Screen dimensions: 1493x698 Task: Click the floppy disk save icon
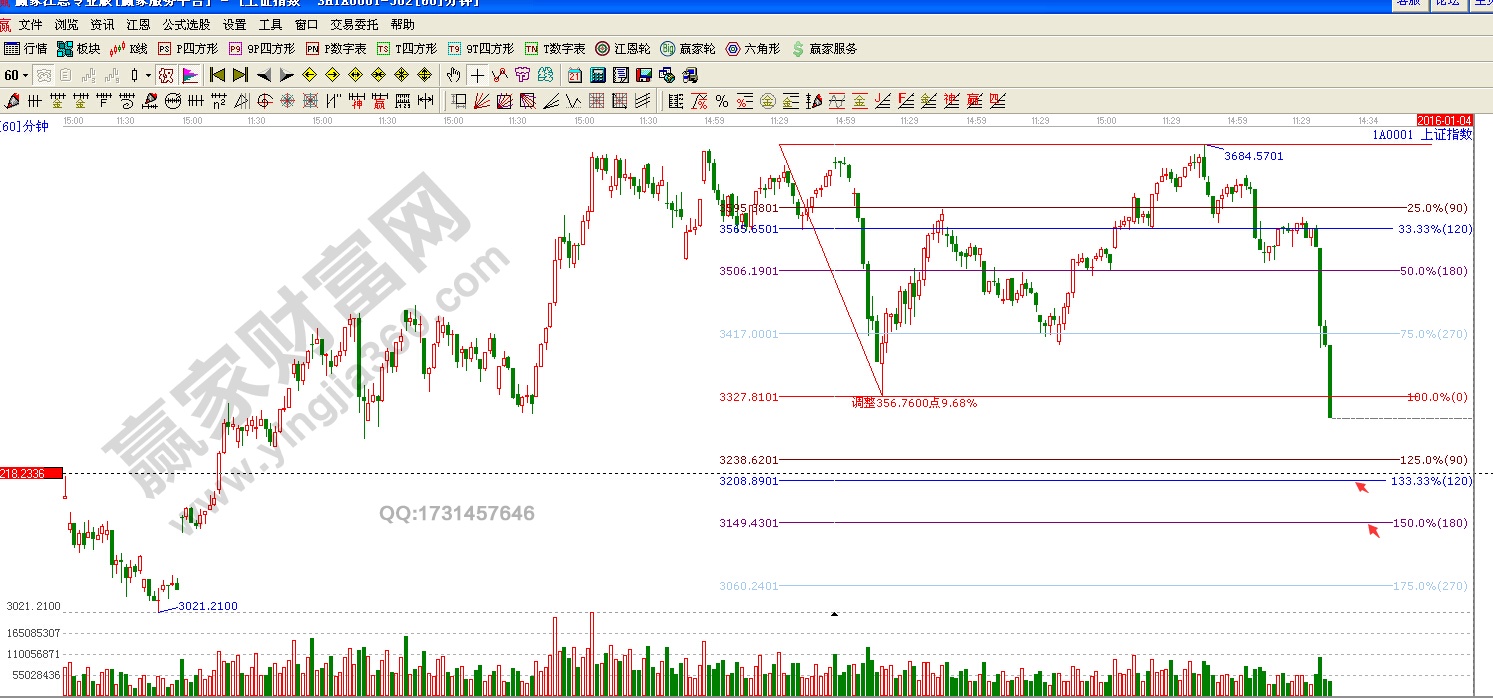pos(644,75)
